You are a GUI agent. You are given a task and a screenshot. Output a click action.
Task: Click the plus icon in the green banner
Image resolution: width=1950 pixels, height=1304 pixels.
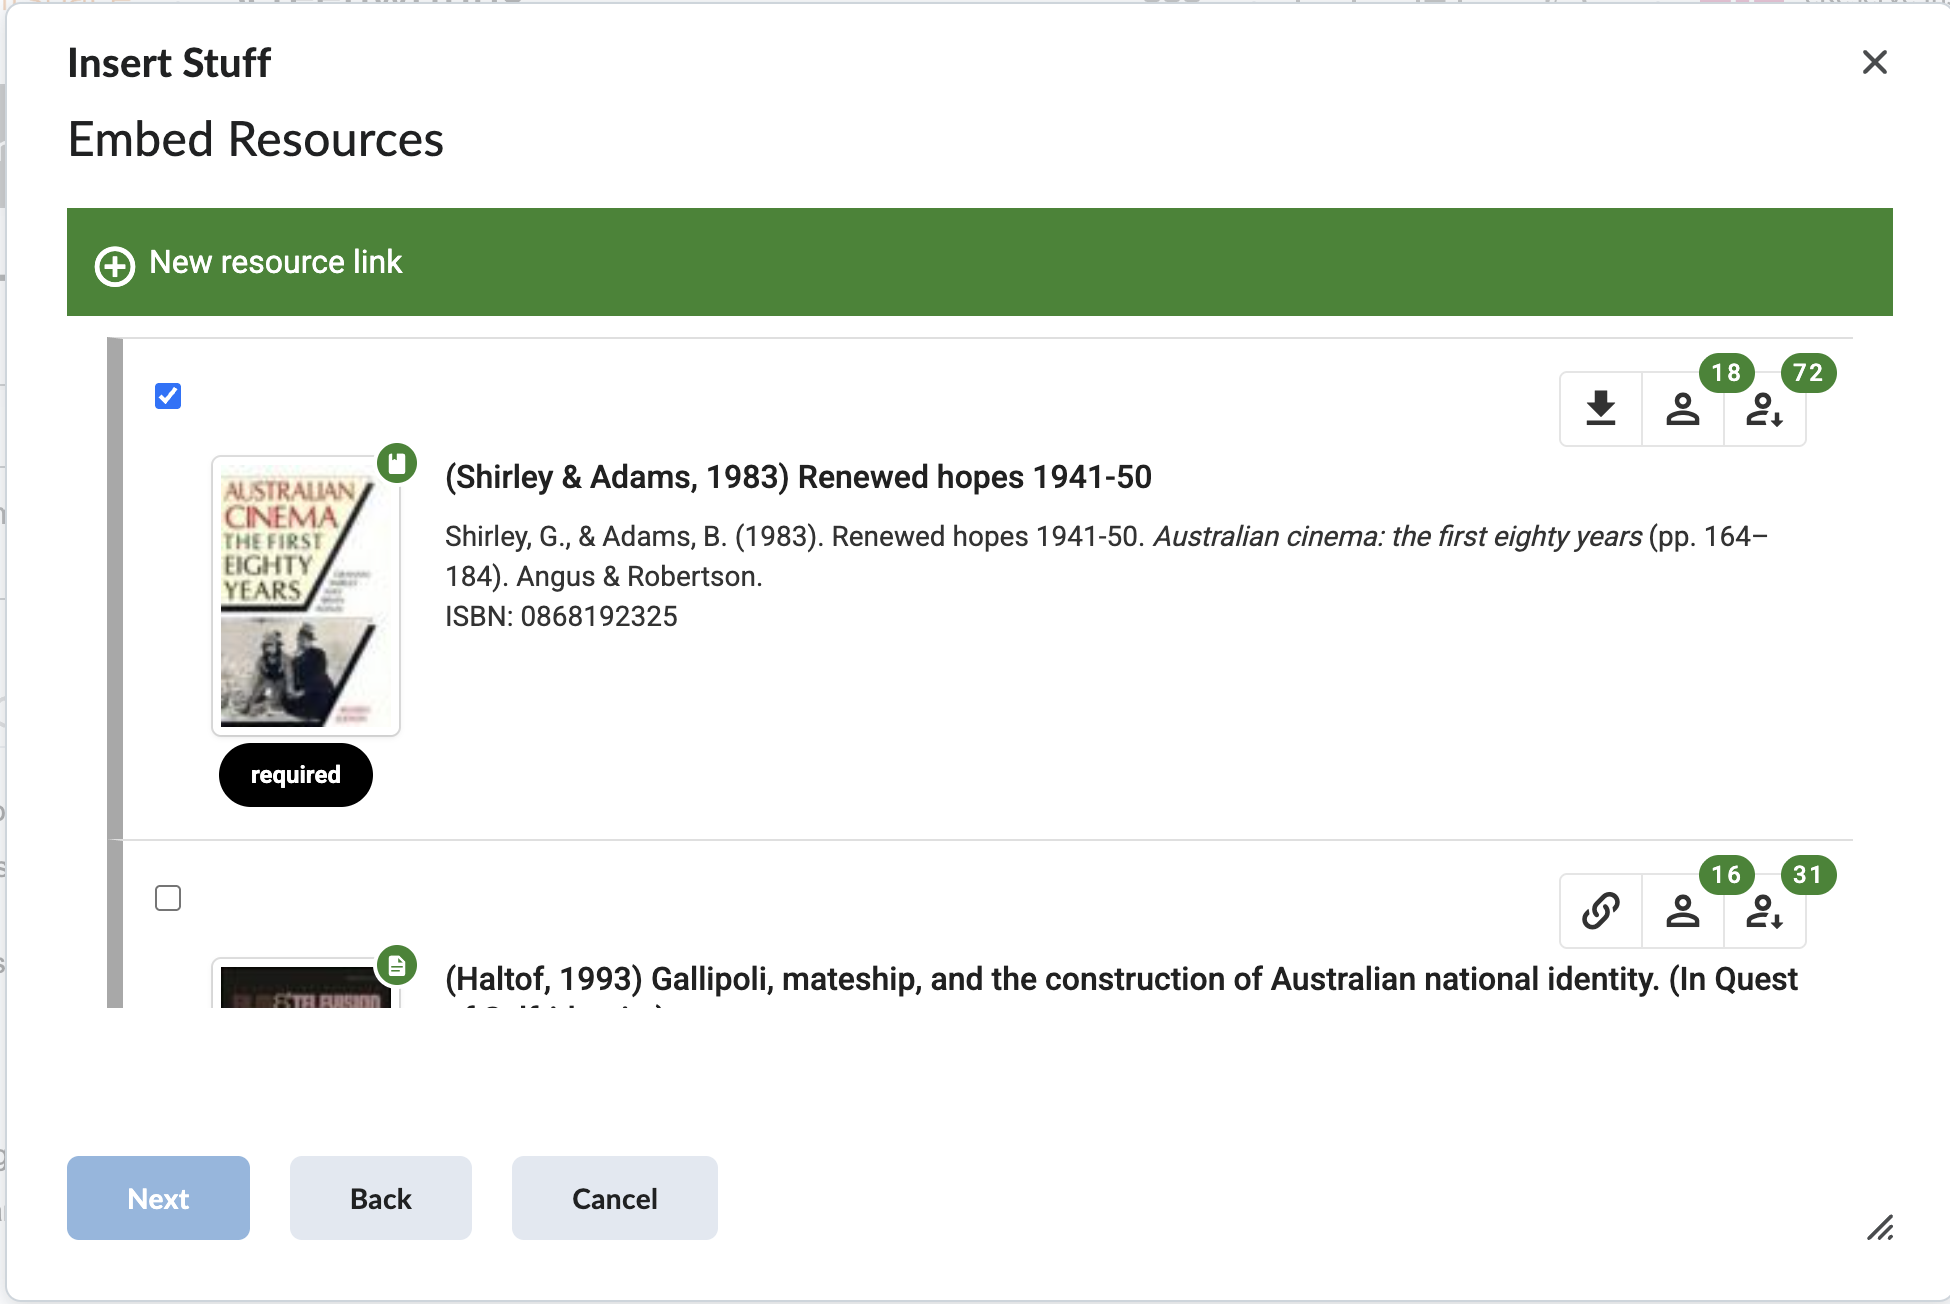click(x=114, y=266)
